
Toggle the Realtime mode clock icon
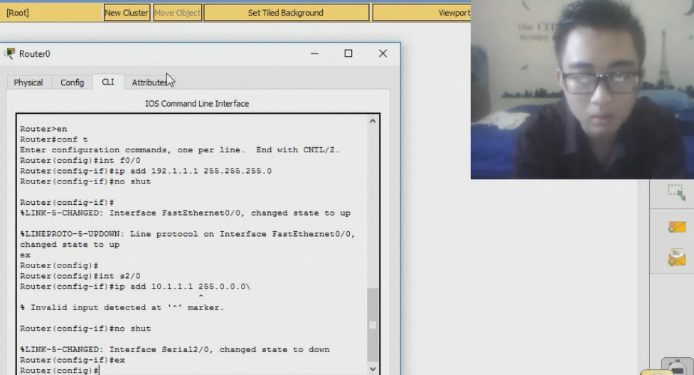(677, 367)
